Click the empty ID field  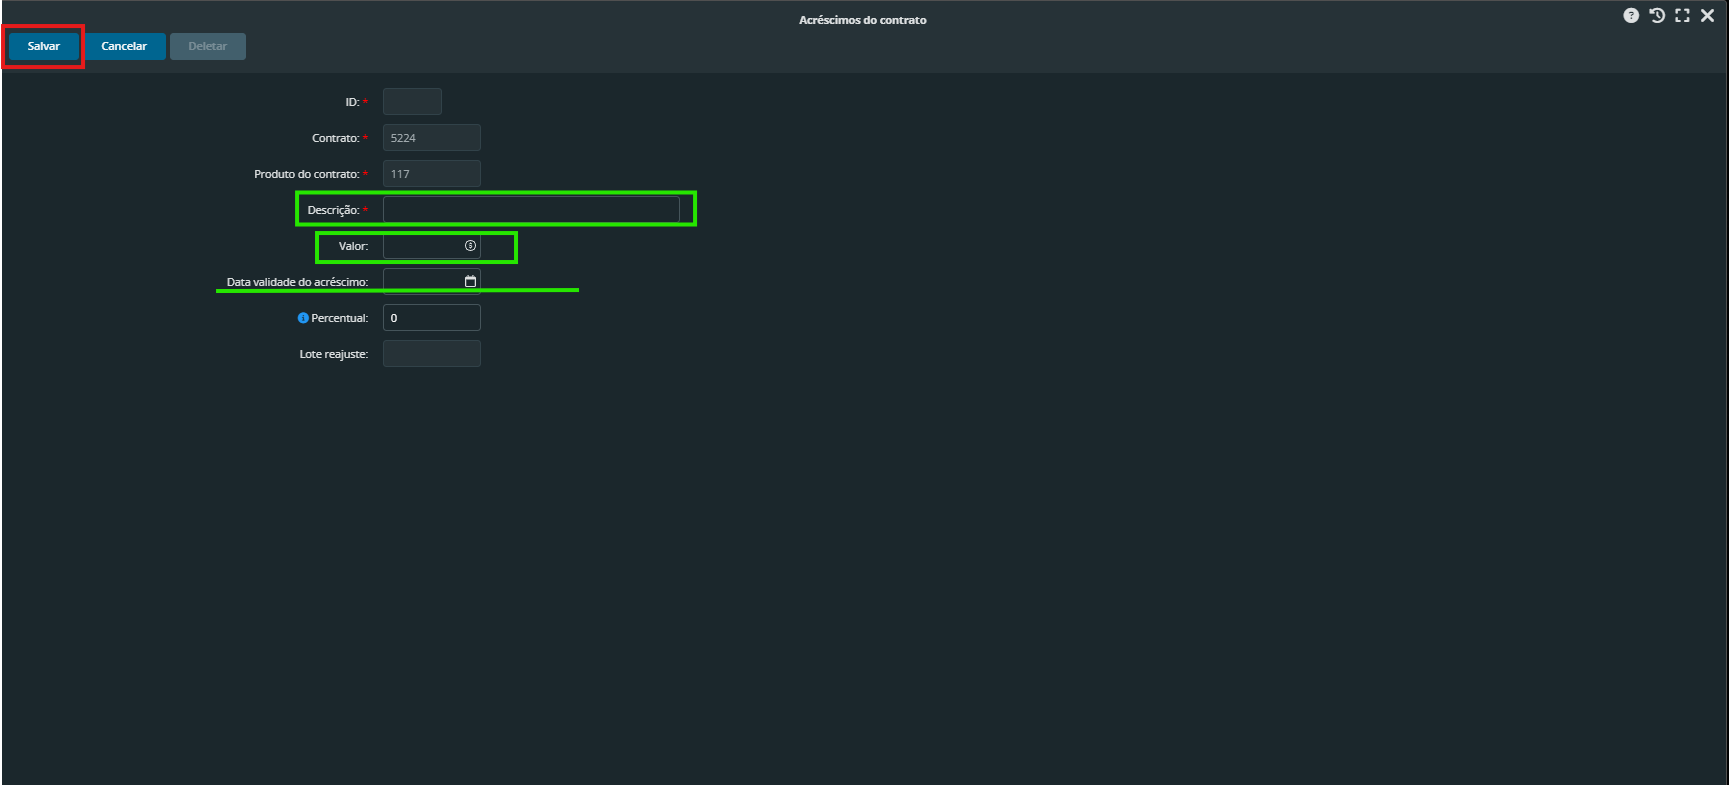(x=412, y=102)
